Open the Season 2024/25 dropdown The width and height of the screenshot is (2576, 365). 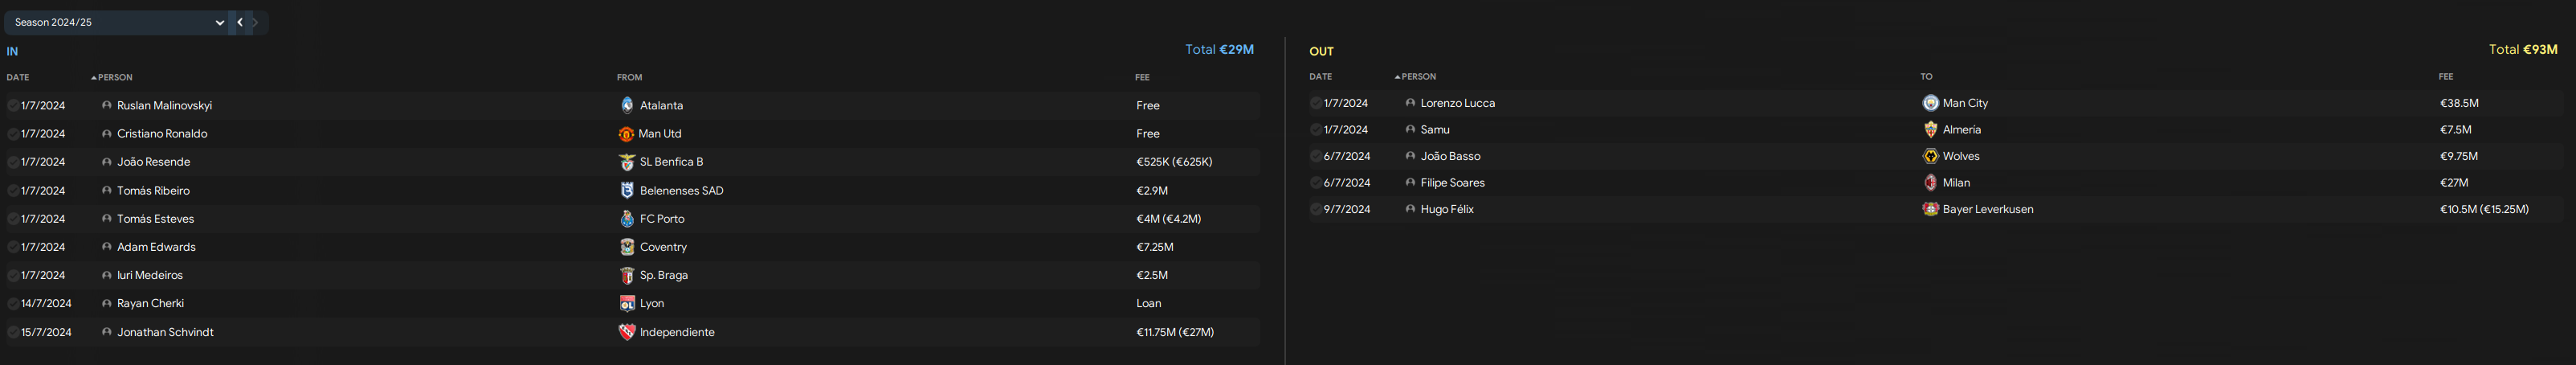(x=117, y=22)
